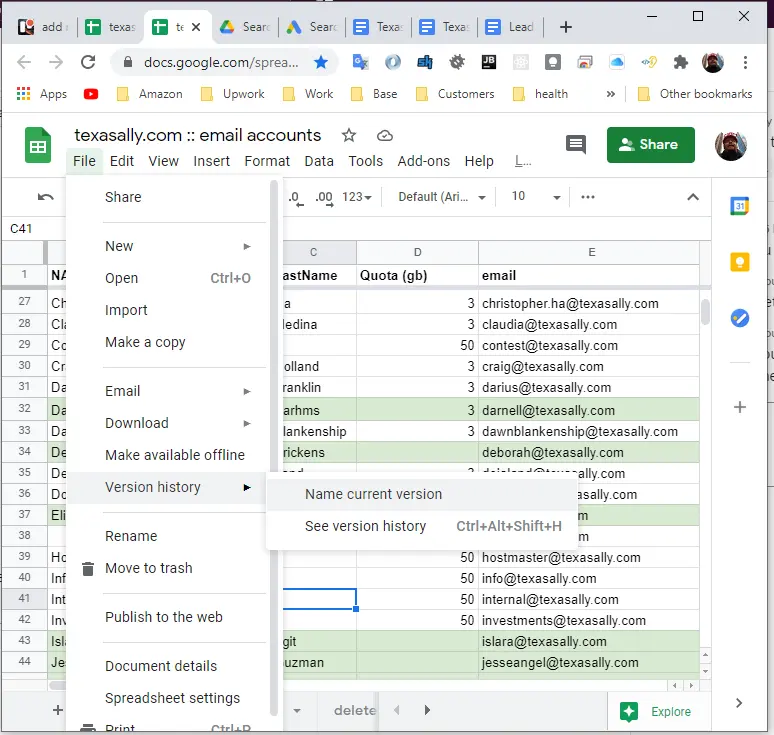Image resolution: width=774 pixels, height=735 pixels.
Task: Bookmark this page with star icon
Action: coord(321,62)
